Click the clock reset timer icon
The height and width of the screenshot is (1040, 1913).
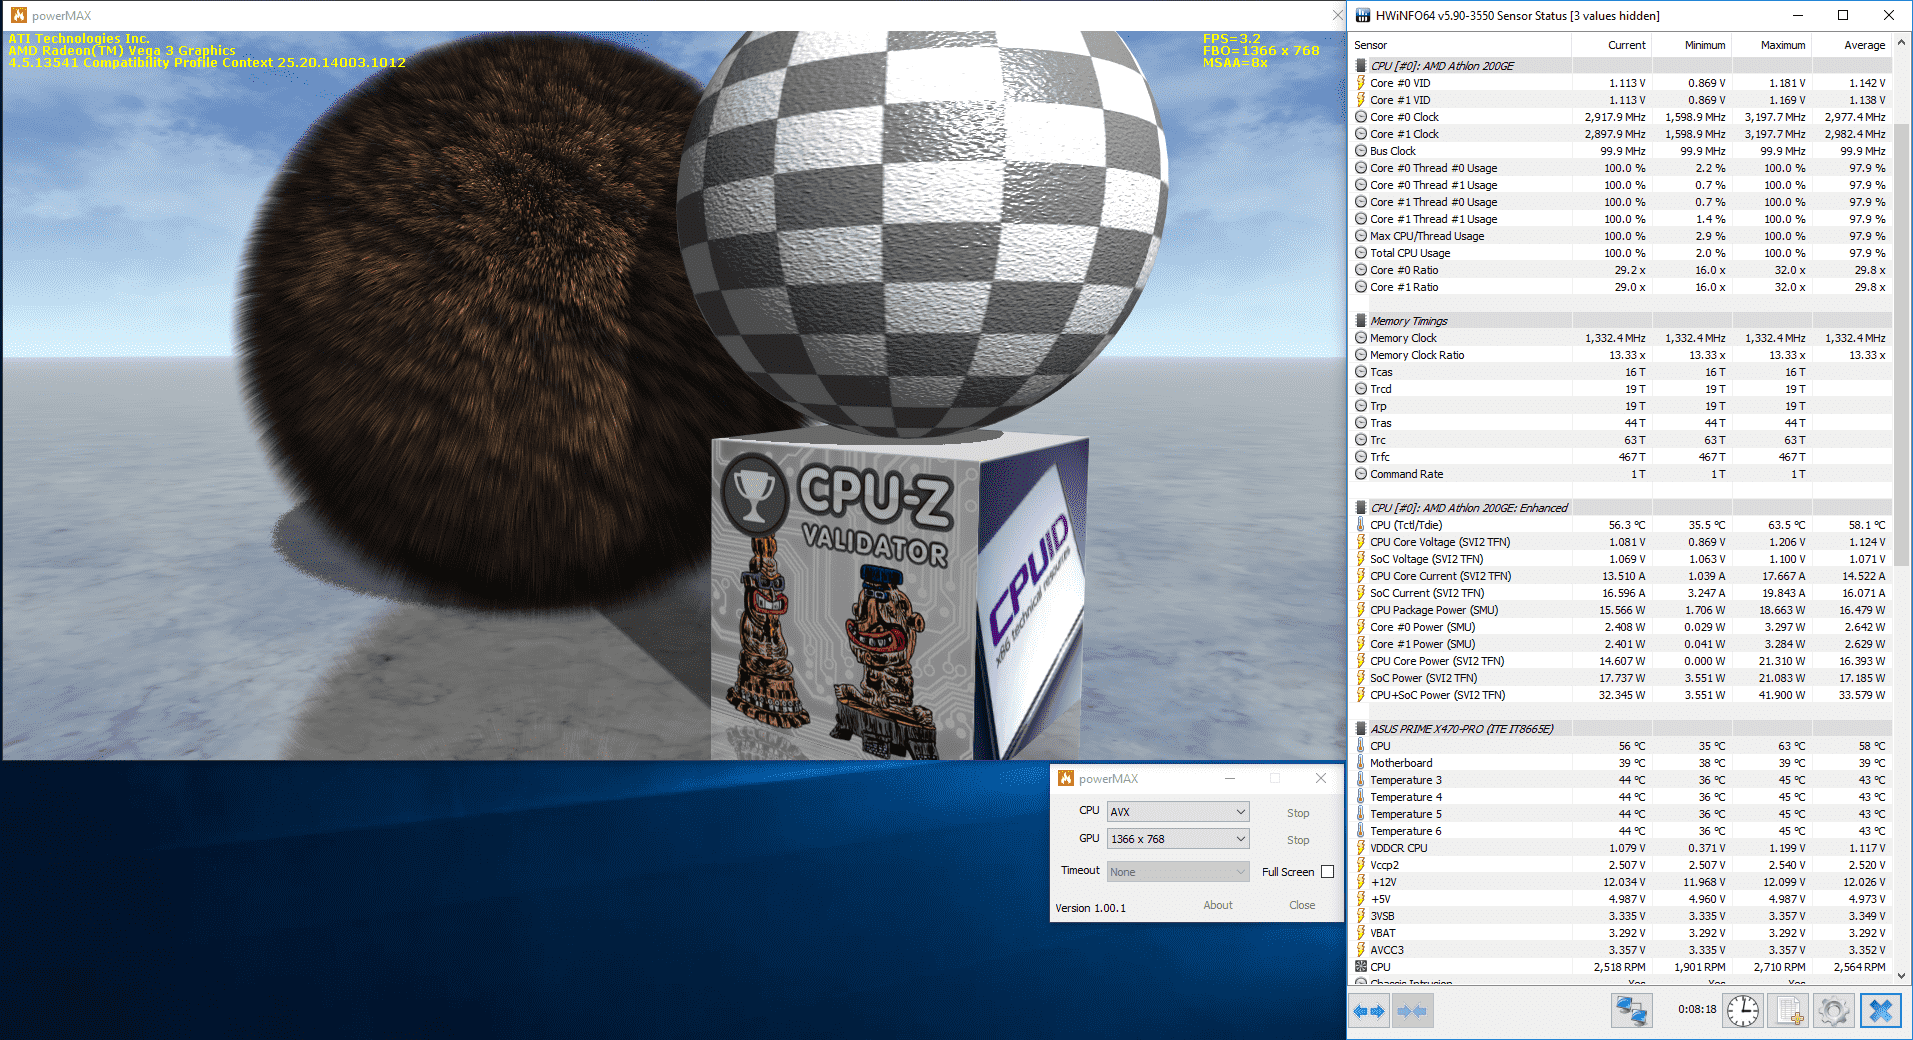coord(1743,1011)
